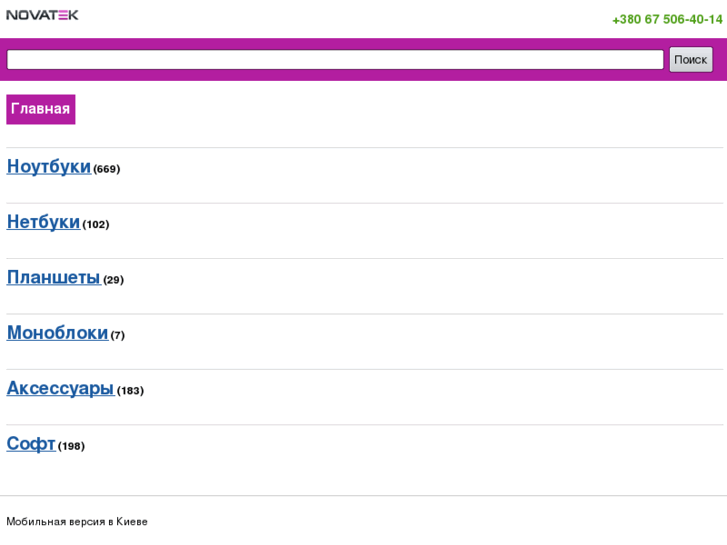Click the (198) count beside Софт
The width and height of the screenshot is (727, 545).
tap(72, 446)
